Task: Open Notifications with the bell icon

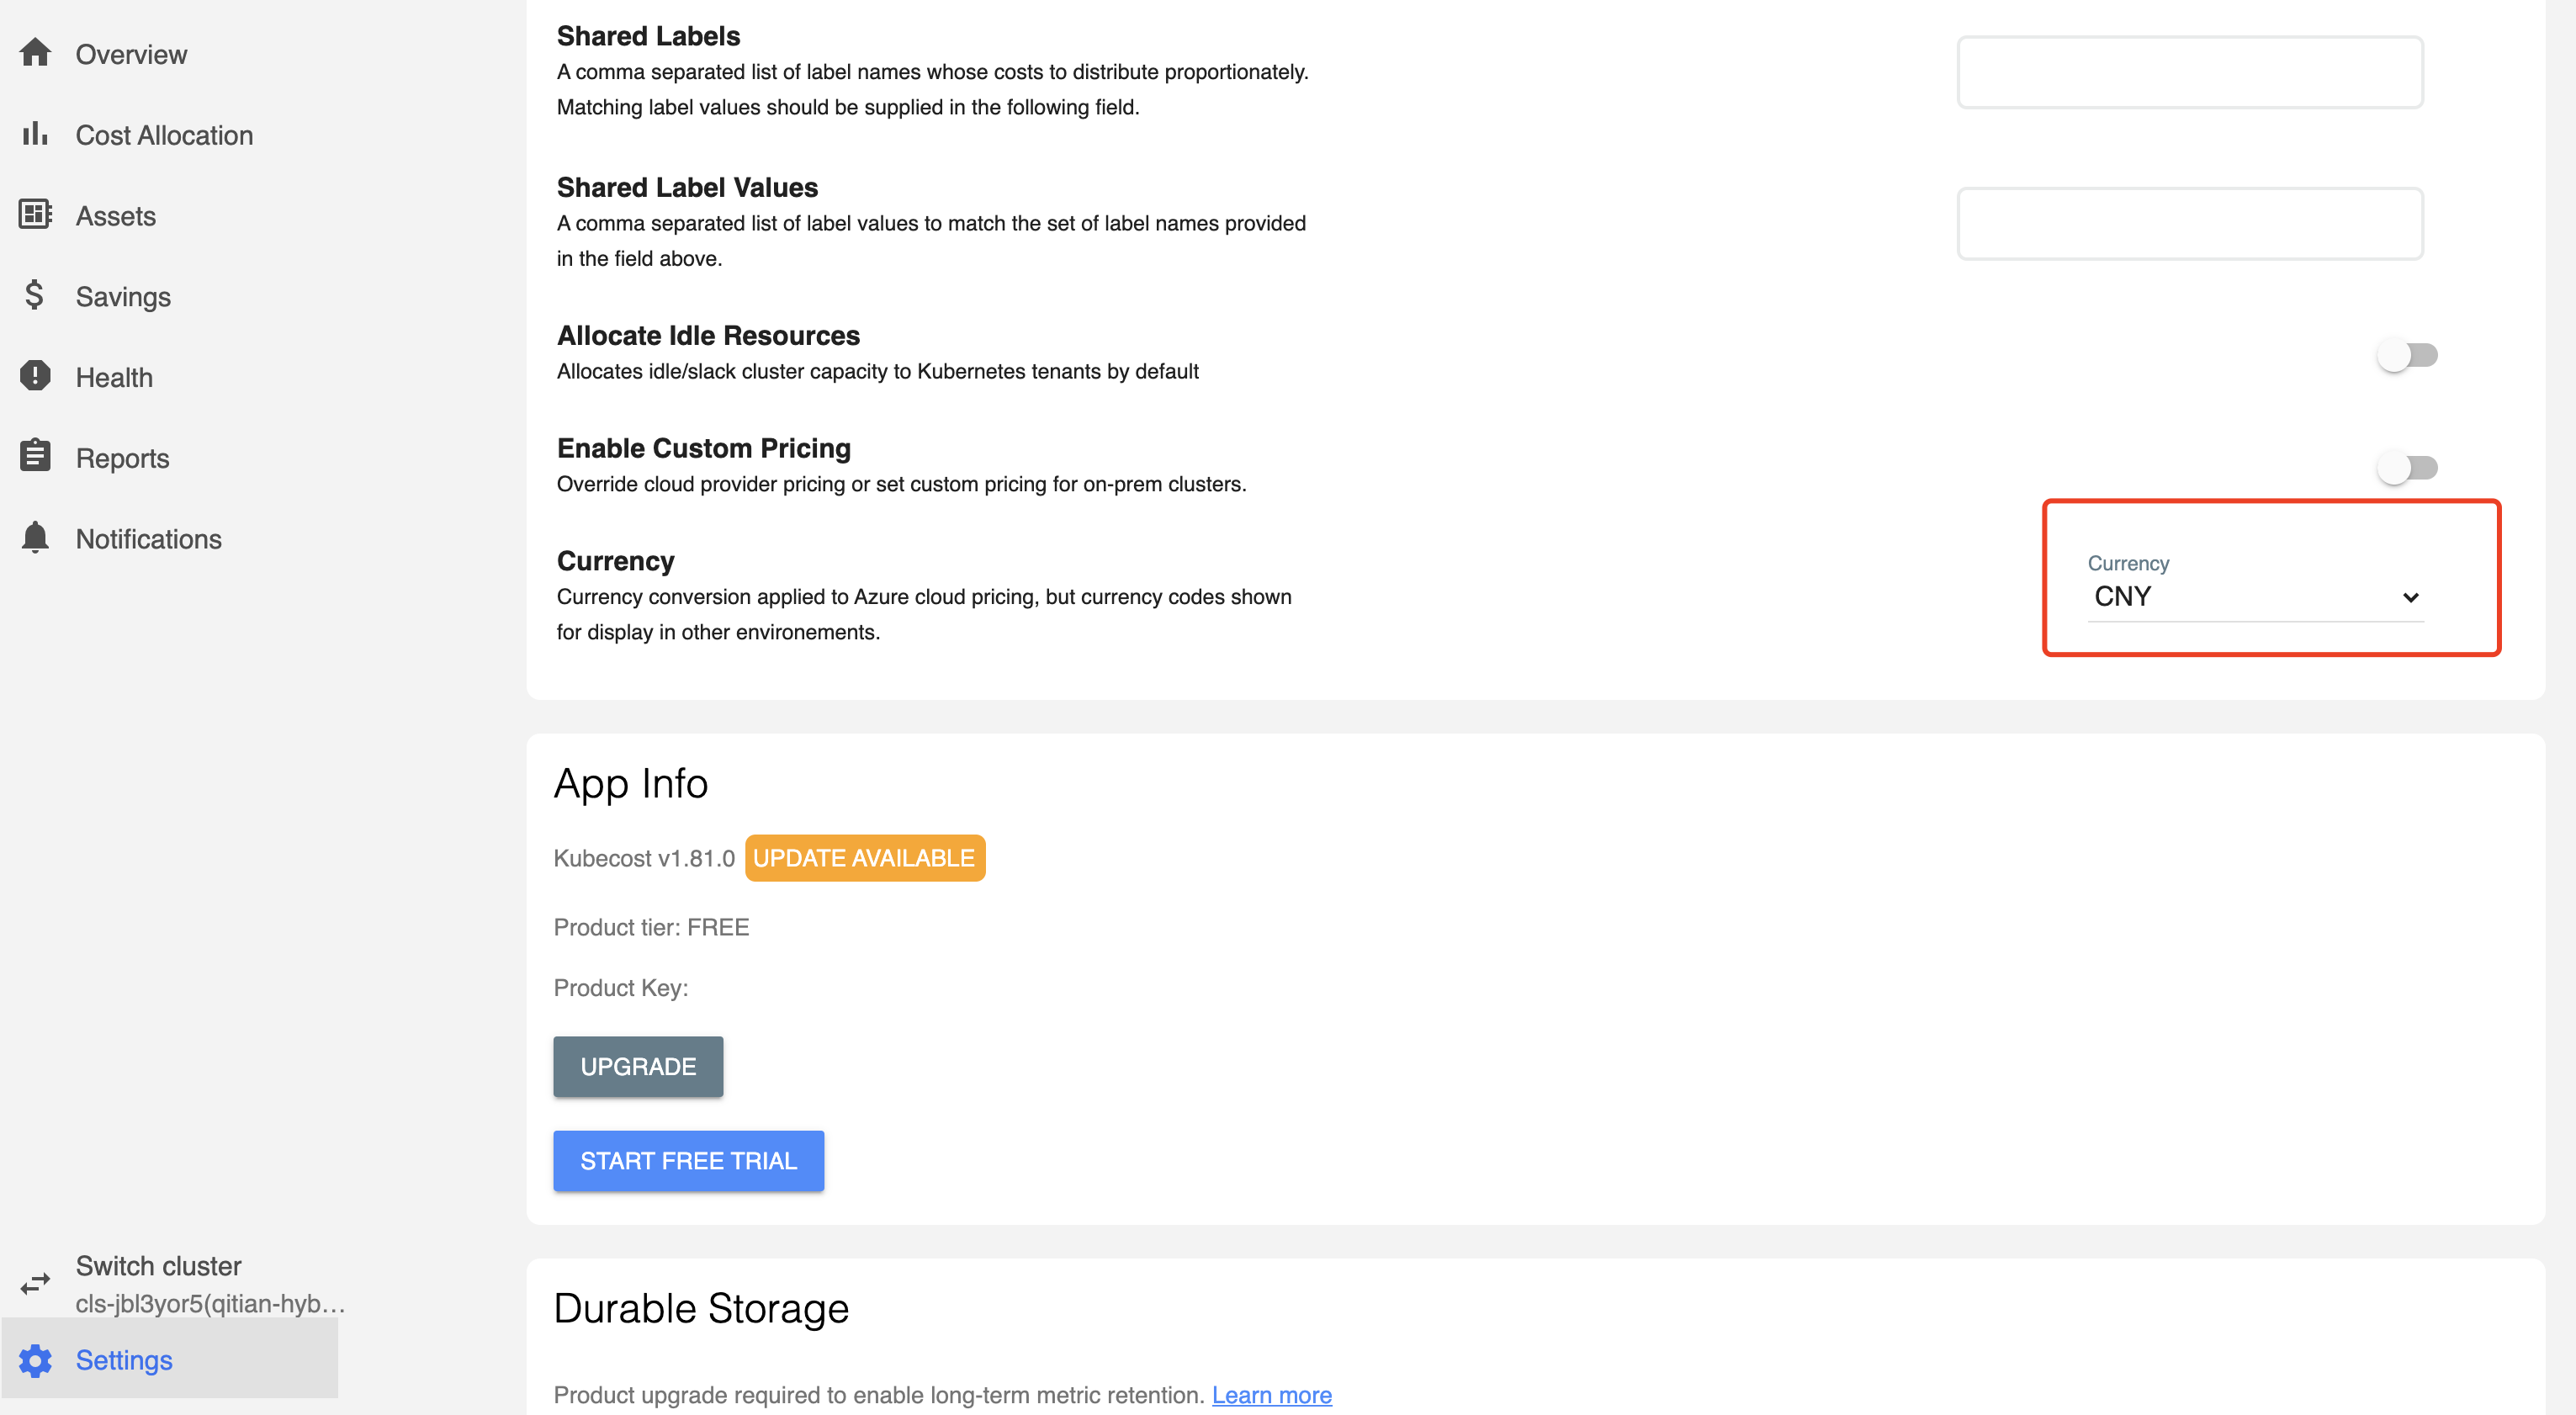Action: coord(35,537)
